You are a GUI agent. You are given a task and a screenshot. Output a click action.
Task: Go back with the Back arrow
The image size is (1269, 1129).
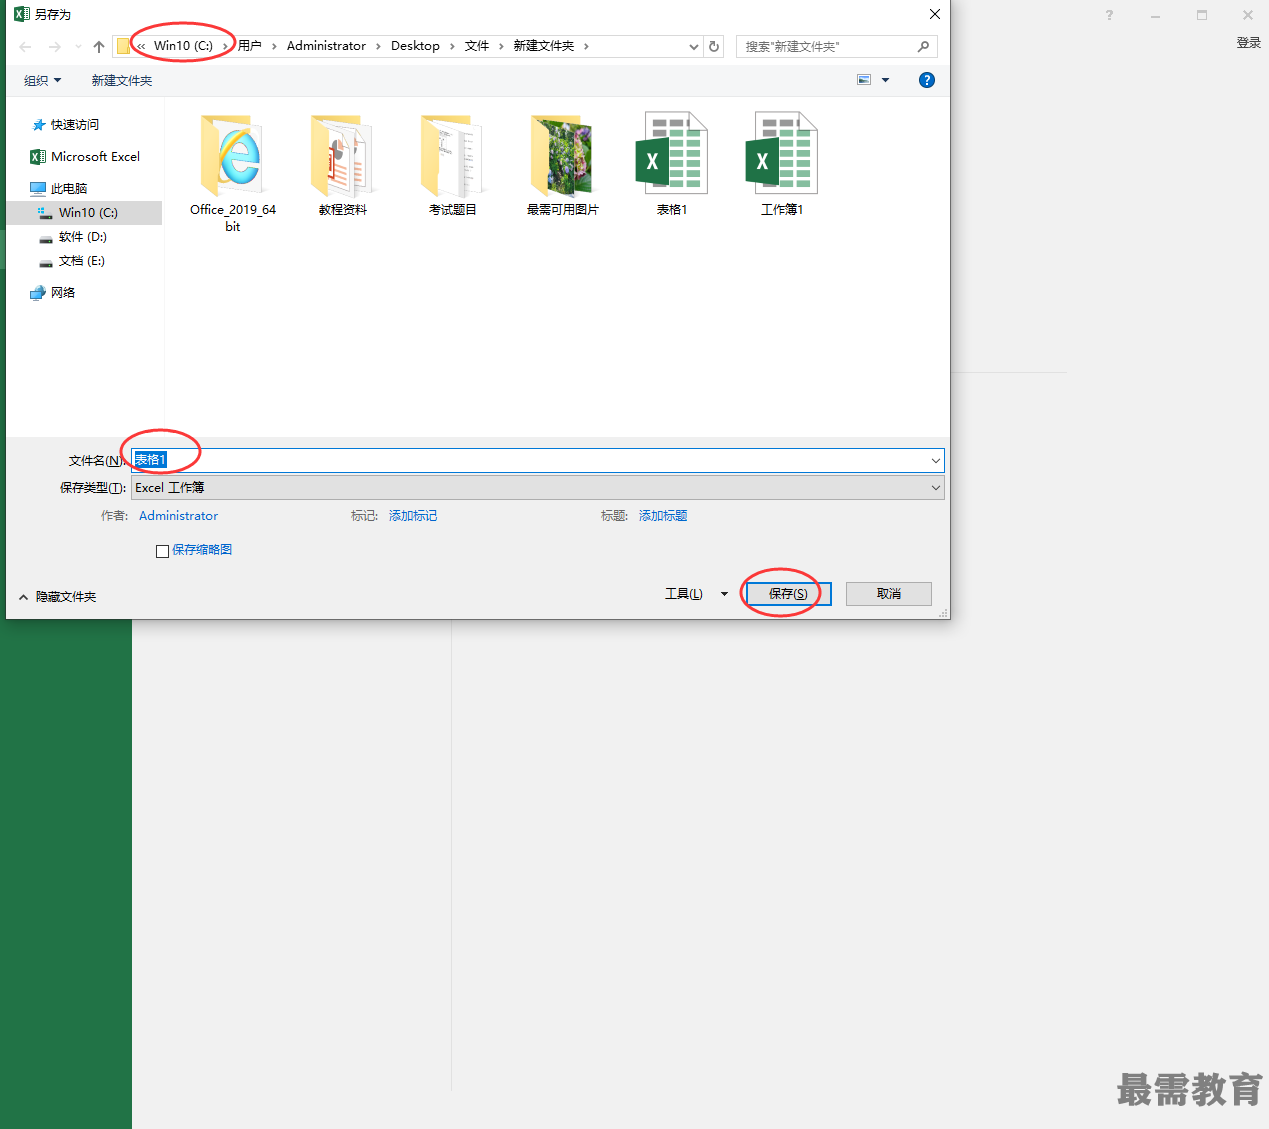coord(26,47)
